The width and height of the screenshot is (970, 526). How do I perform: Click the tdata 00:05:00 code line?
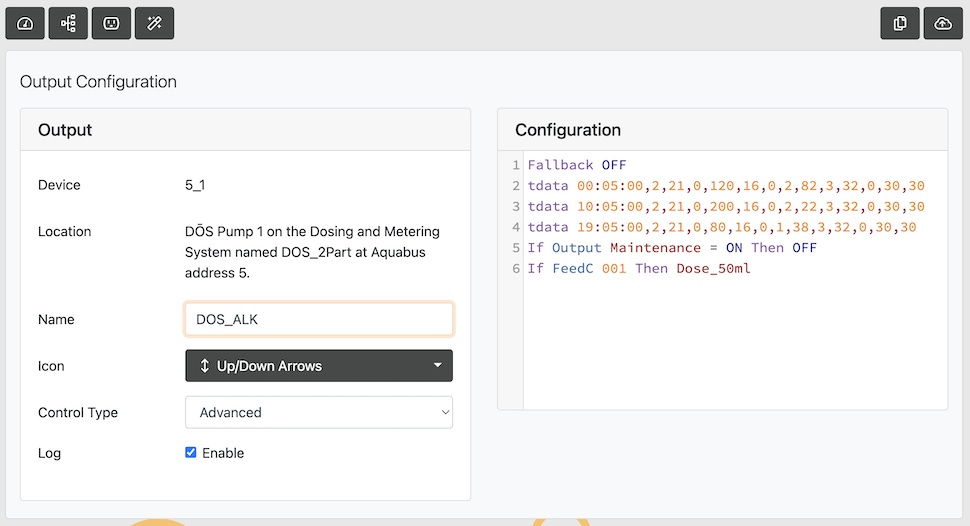click(x=725, y=186)
